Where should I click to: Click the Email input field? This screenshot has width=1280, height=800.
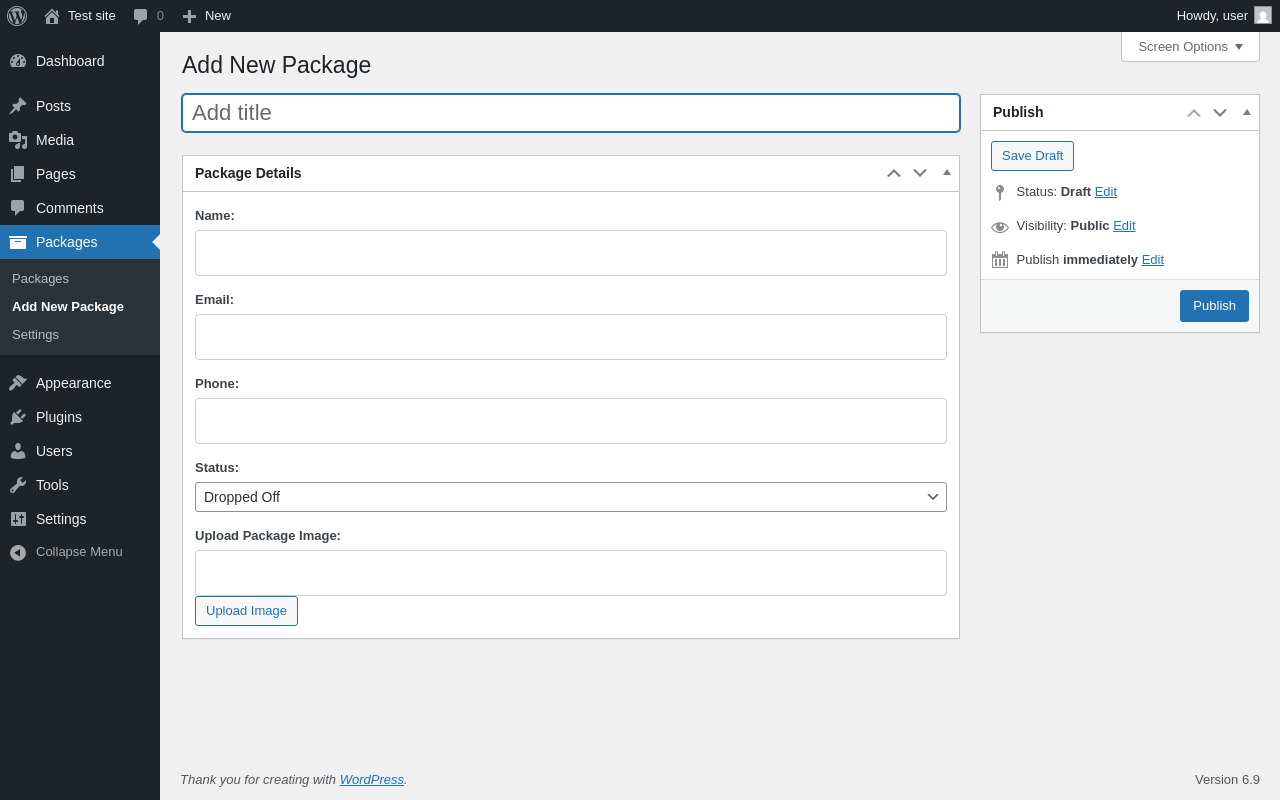[x=571, y=337]
